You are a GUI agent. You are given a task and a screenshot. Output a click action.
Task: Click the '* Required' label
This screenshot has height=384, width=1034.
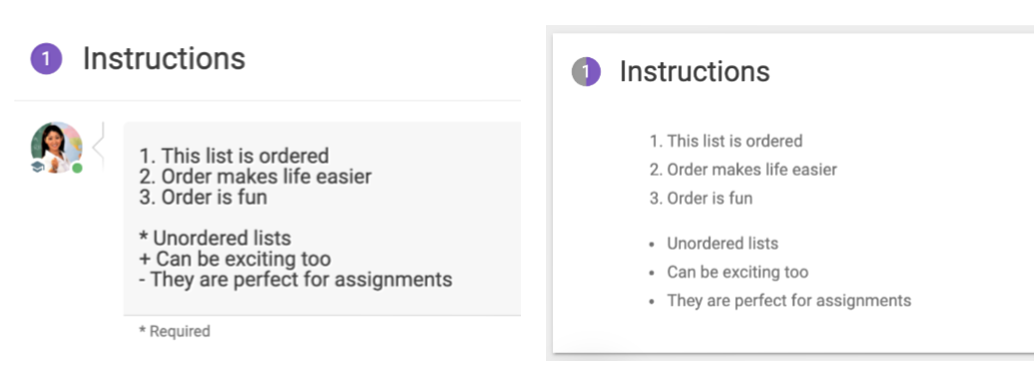[x=175, y=331]
